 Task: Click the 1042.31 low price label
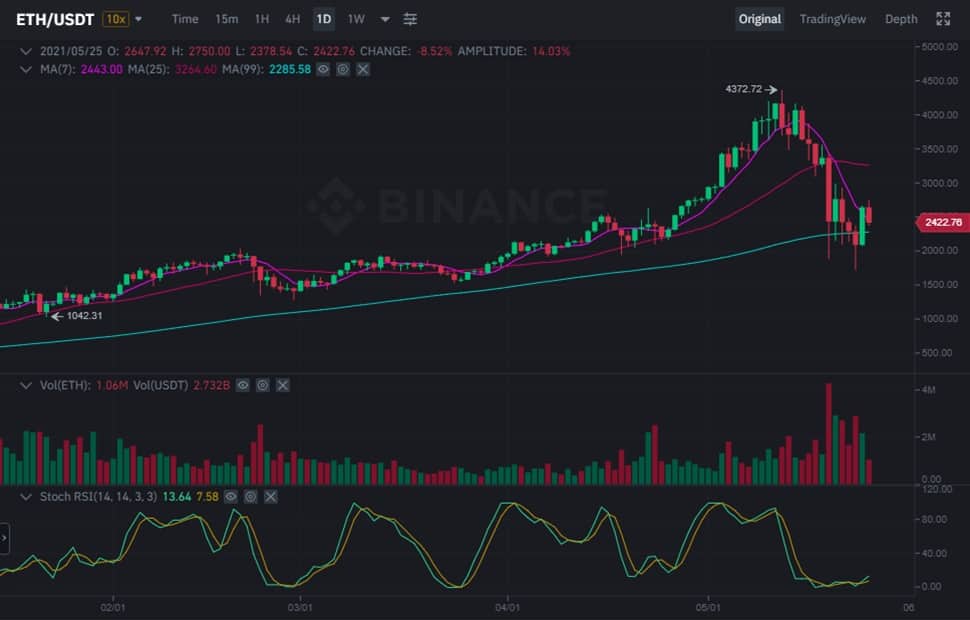(x=84, y=316)
